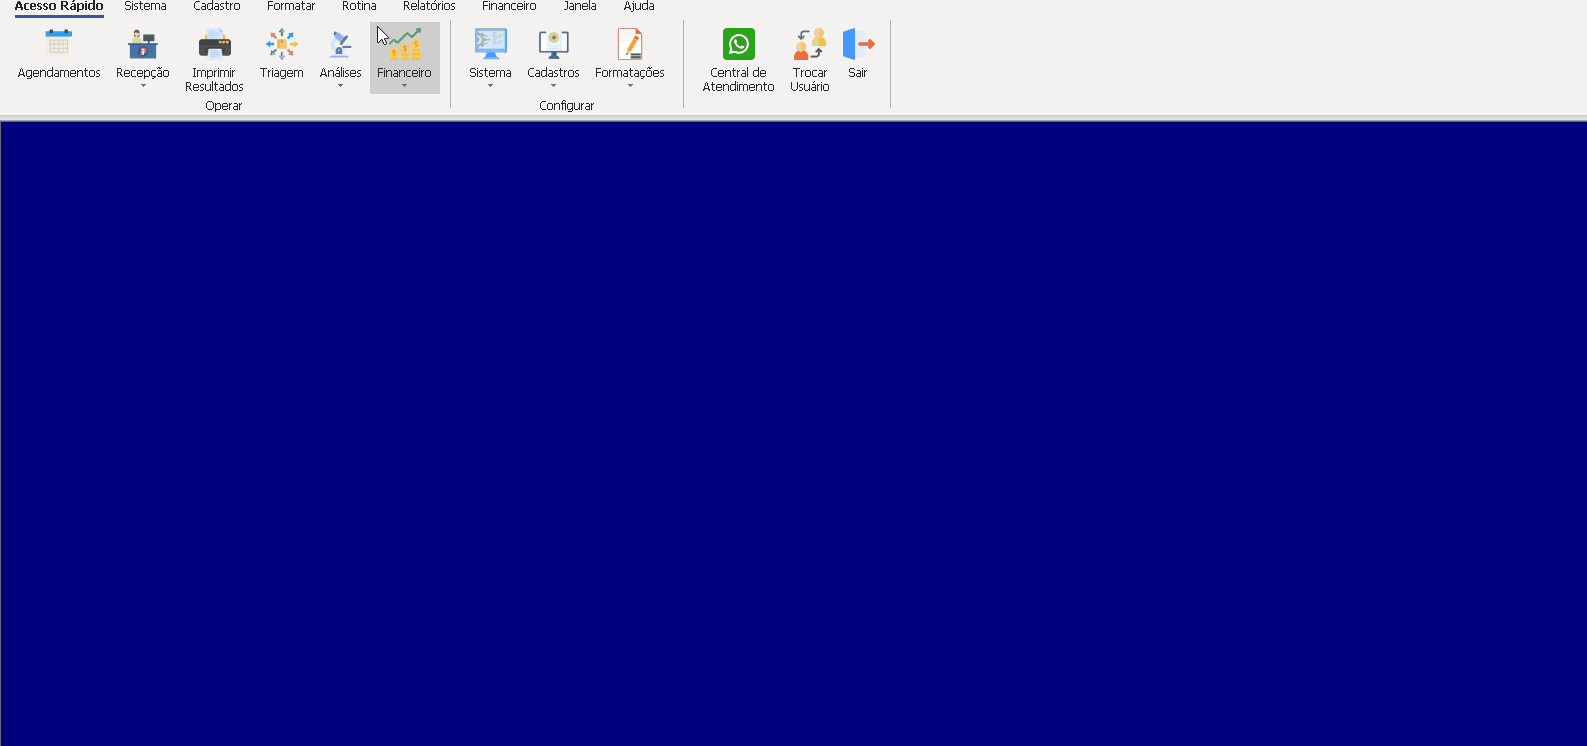Open the Rotina menu tab
The height and width of the screenshot is (746, 1587).
(x=359, y=6)
